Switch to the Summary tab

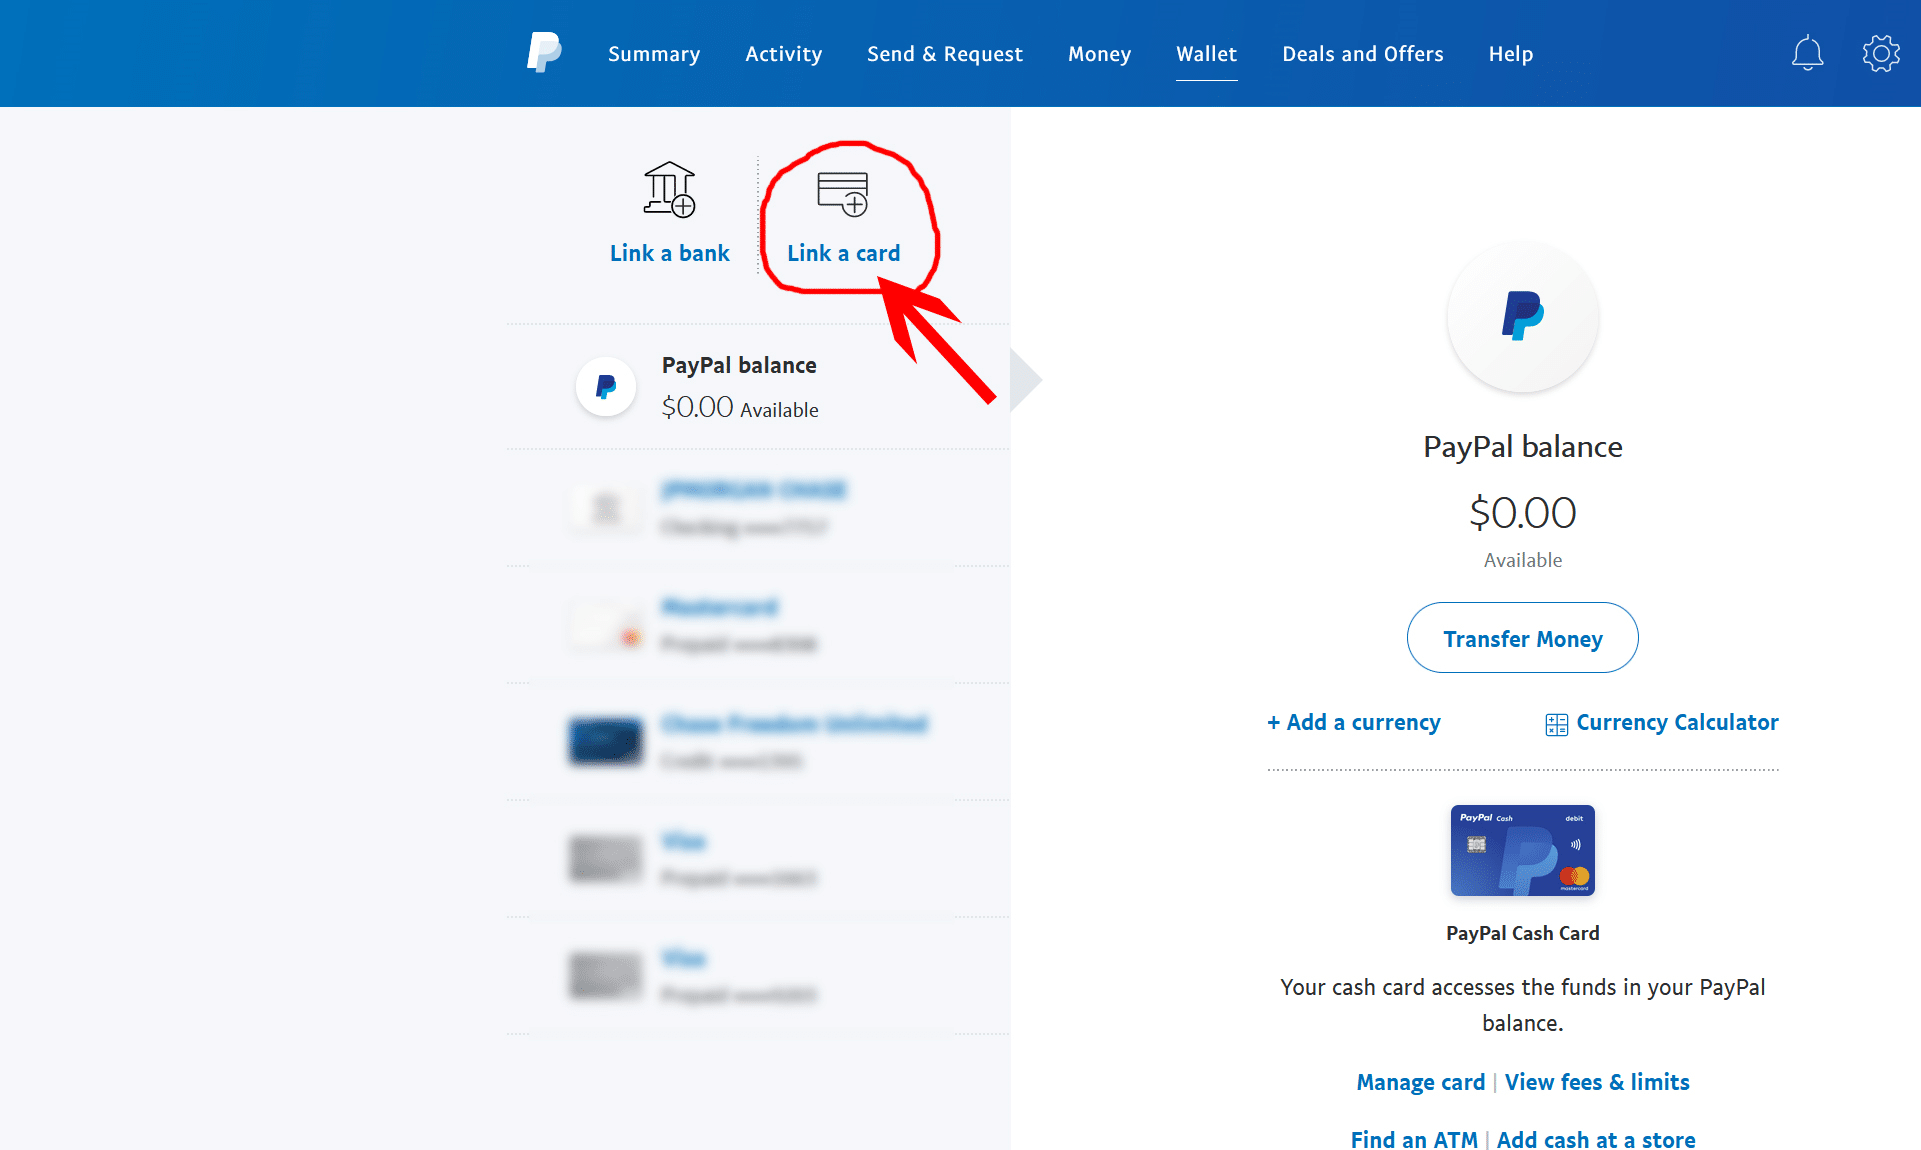[x=654, y=54]
